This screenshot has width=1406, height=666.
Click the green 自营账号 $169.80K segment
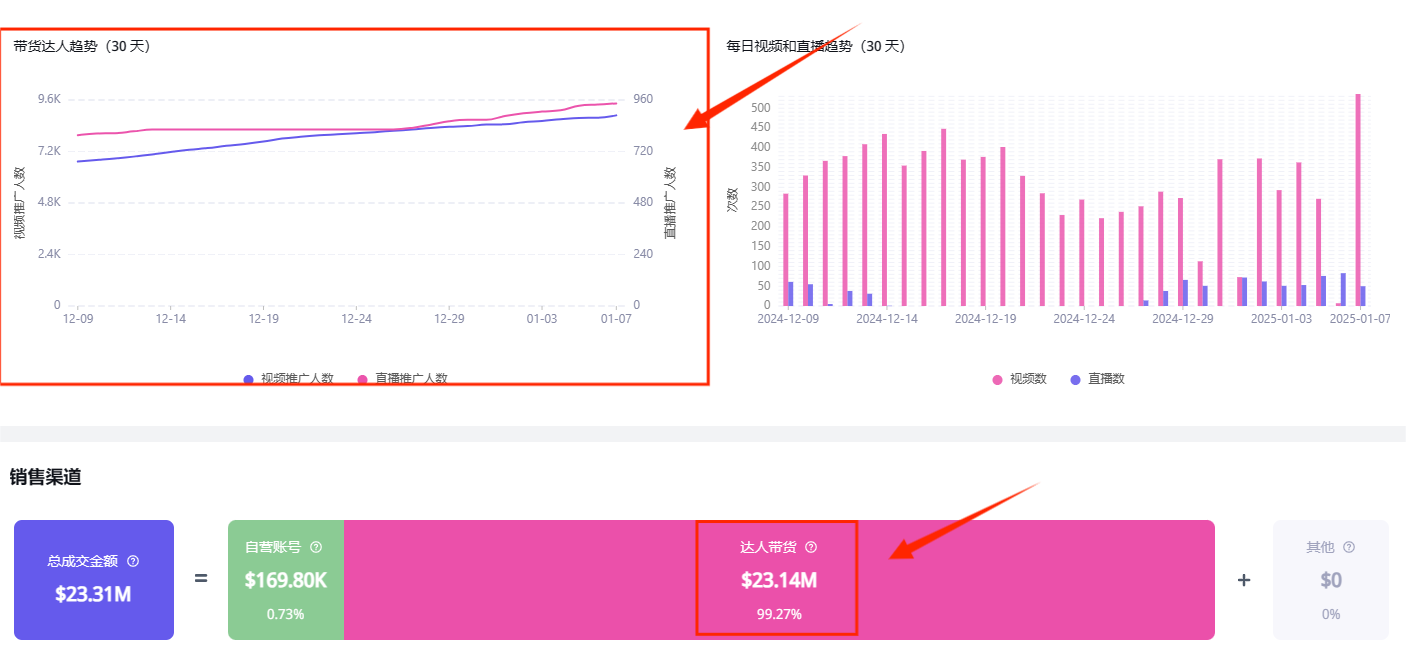pyautogui.click(x=286, y=580)
